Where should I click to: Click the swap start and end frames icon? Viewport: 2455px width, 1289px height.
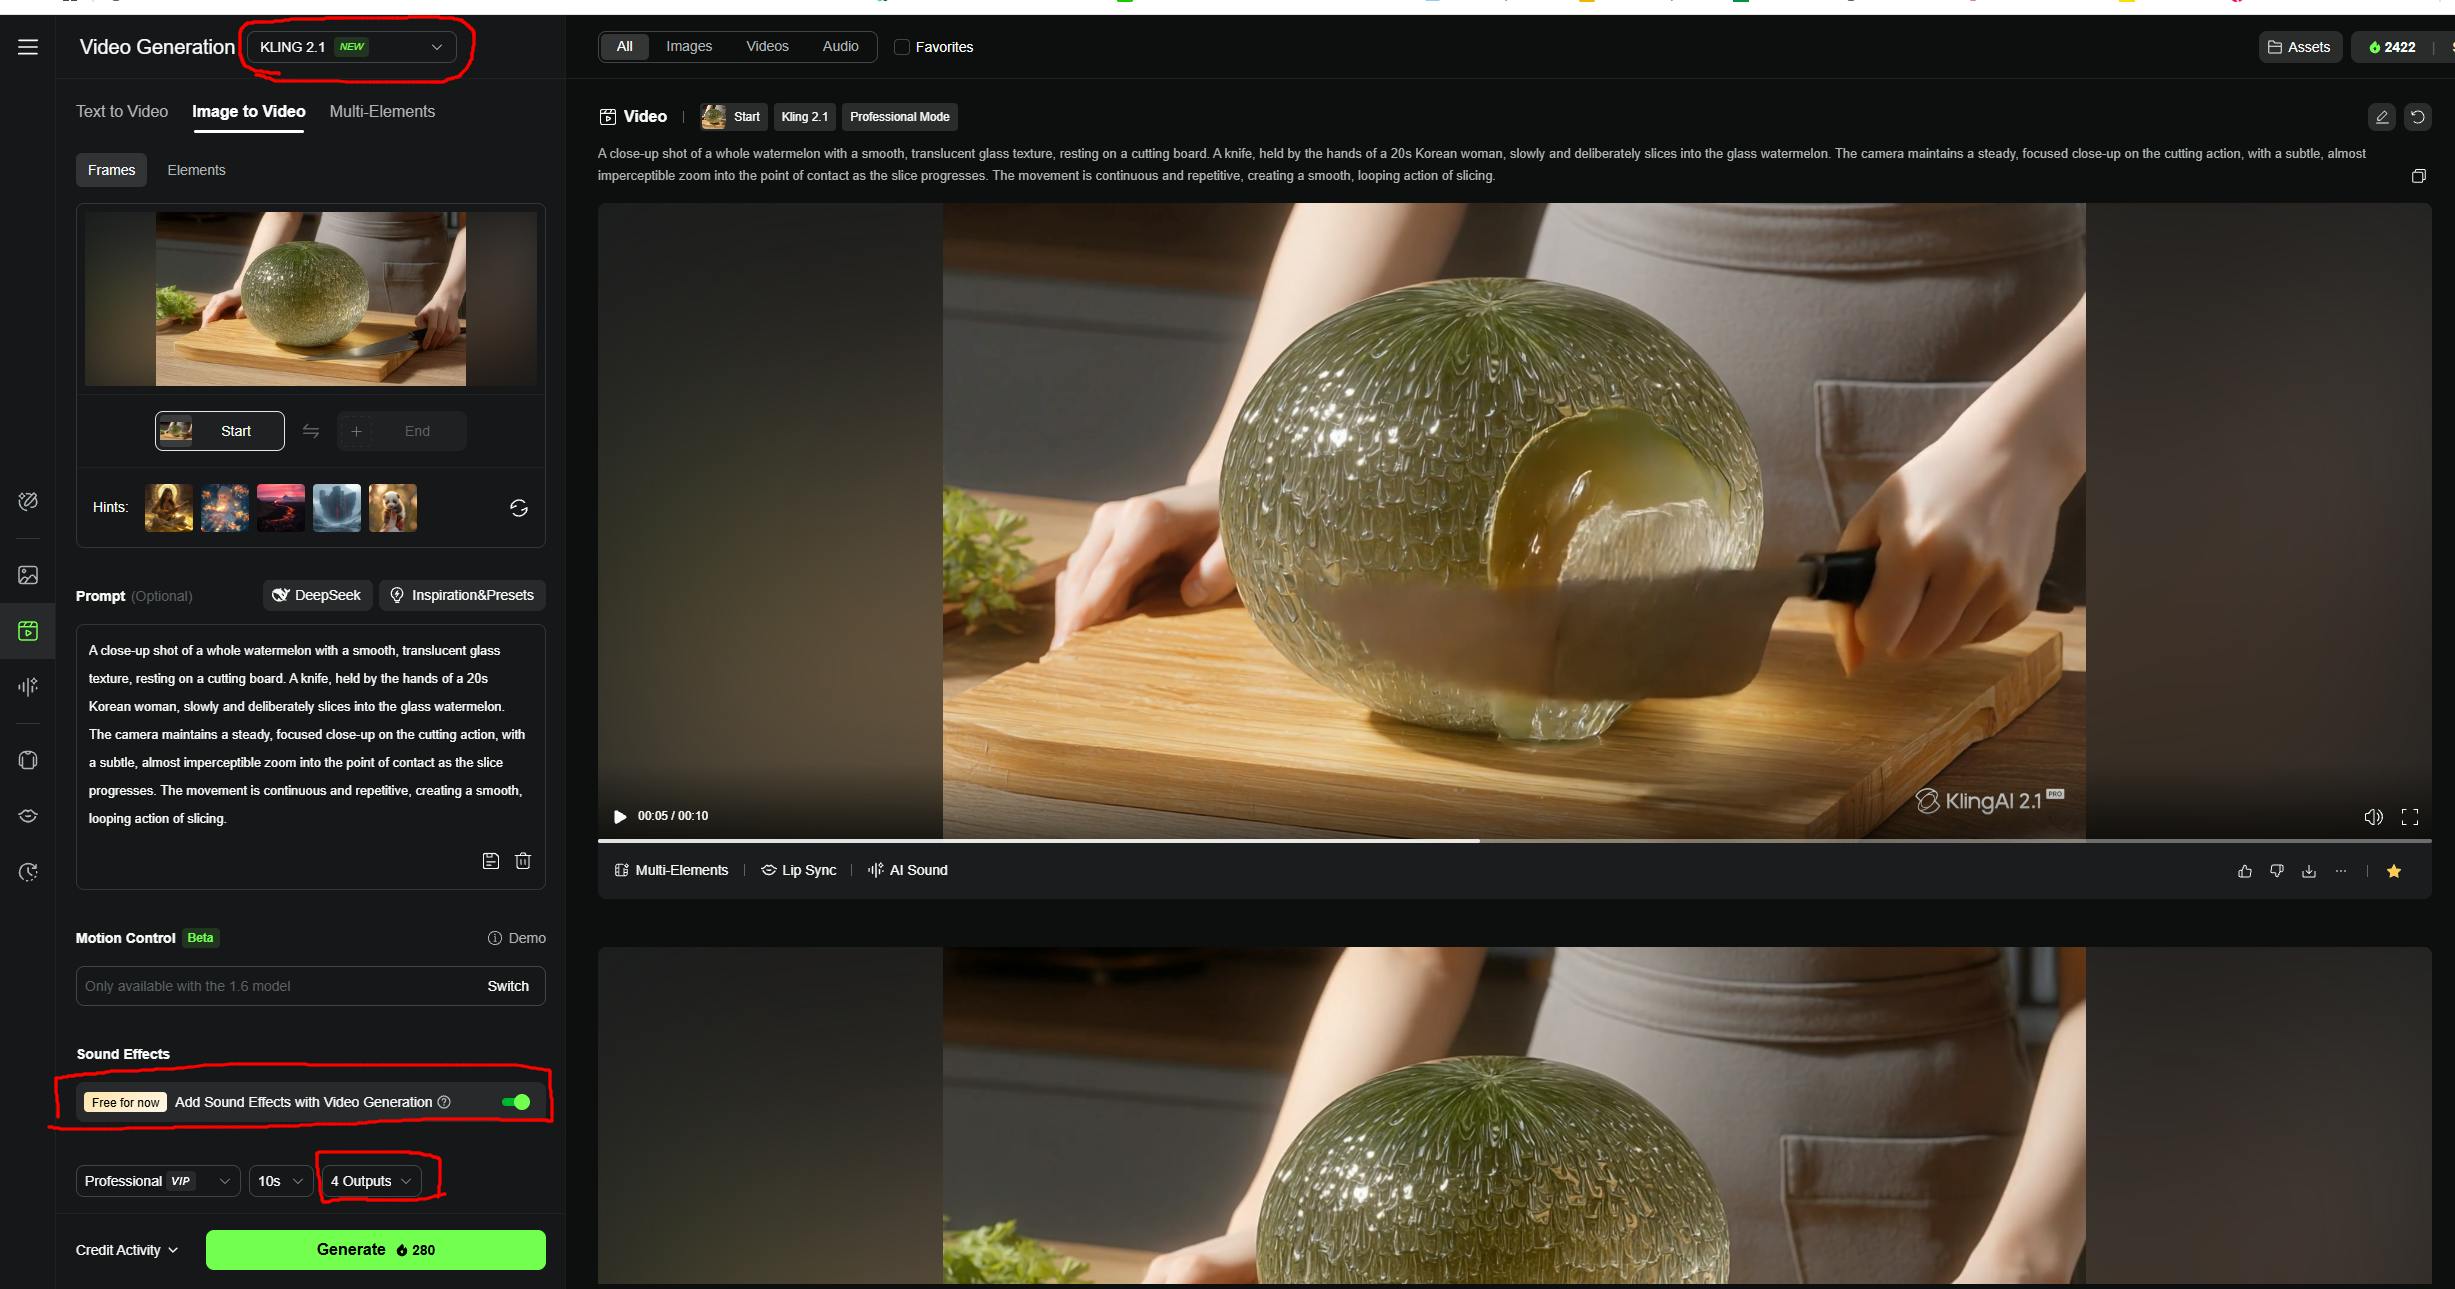point(311,431)
